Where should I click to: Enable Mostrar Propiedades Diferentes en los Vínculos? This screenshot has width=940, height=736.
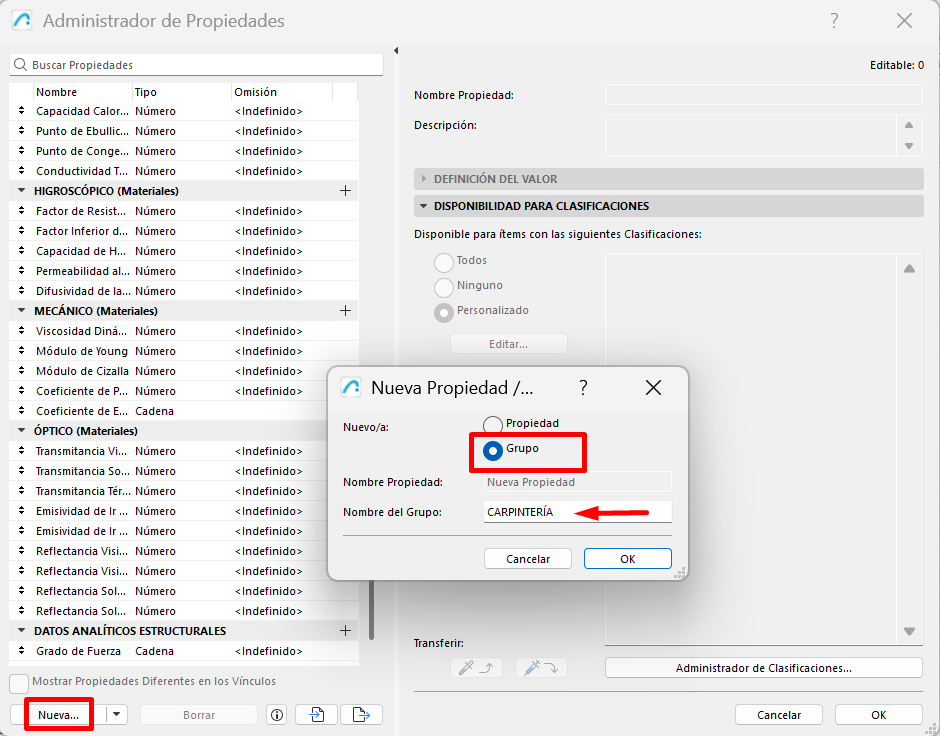click(x=19, y=683)
